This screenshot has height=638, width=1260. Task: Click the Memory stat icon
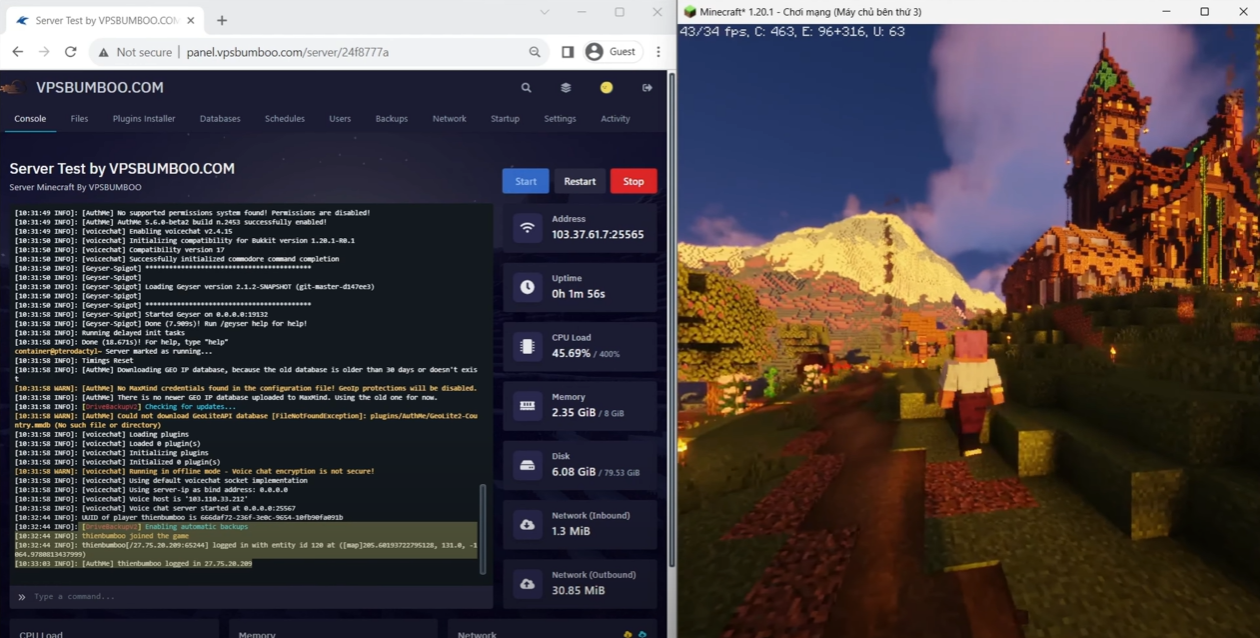pos(527,405)
